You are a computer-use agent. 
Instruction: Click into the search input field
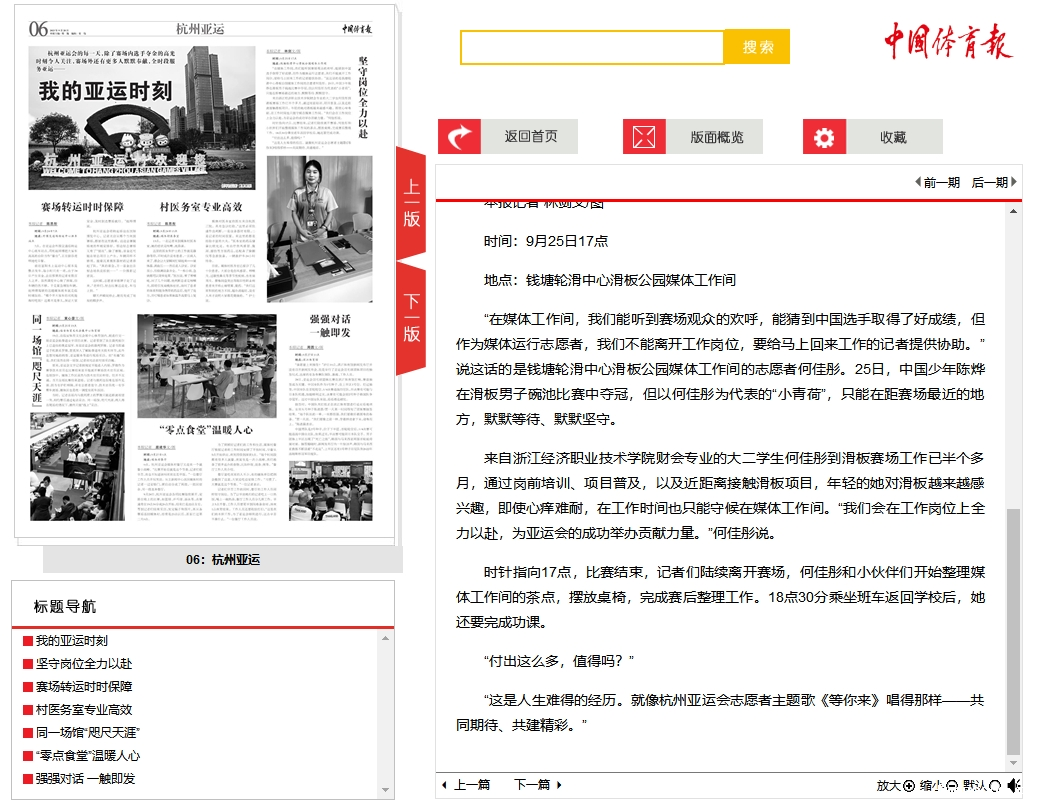[591, 47]
